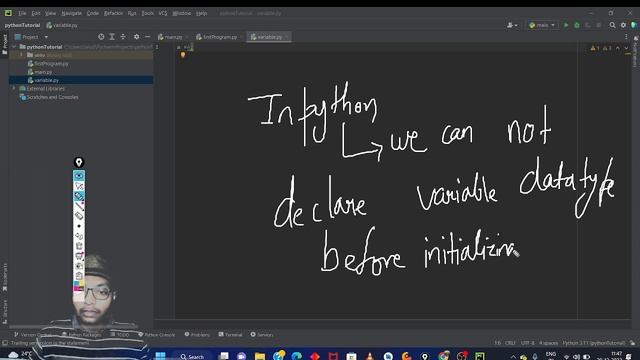640x360 pixels.
Task: Open IDE settings gear icon
Action: [623, 25]
